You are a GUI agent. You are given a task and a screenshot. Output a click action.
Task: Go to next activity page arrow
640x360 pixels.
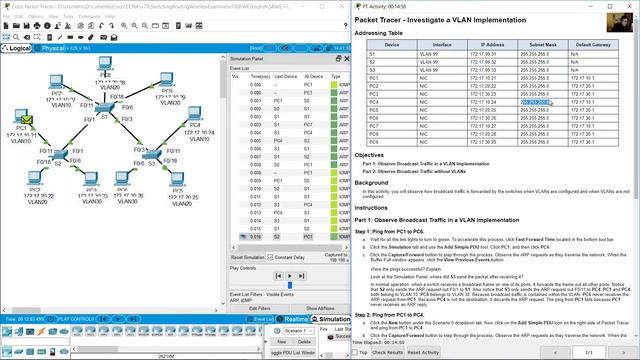coord(623,352)
